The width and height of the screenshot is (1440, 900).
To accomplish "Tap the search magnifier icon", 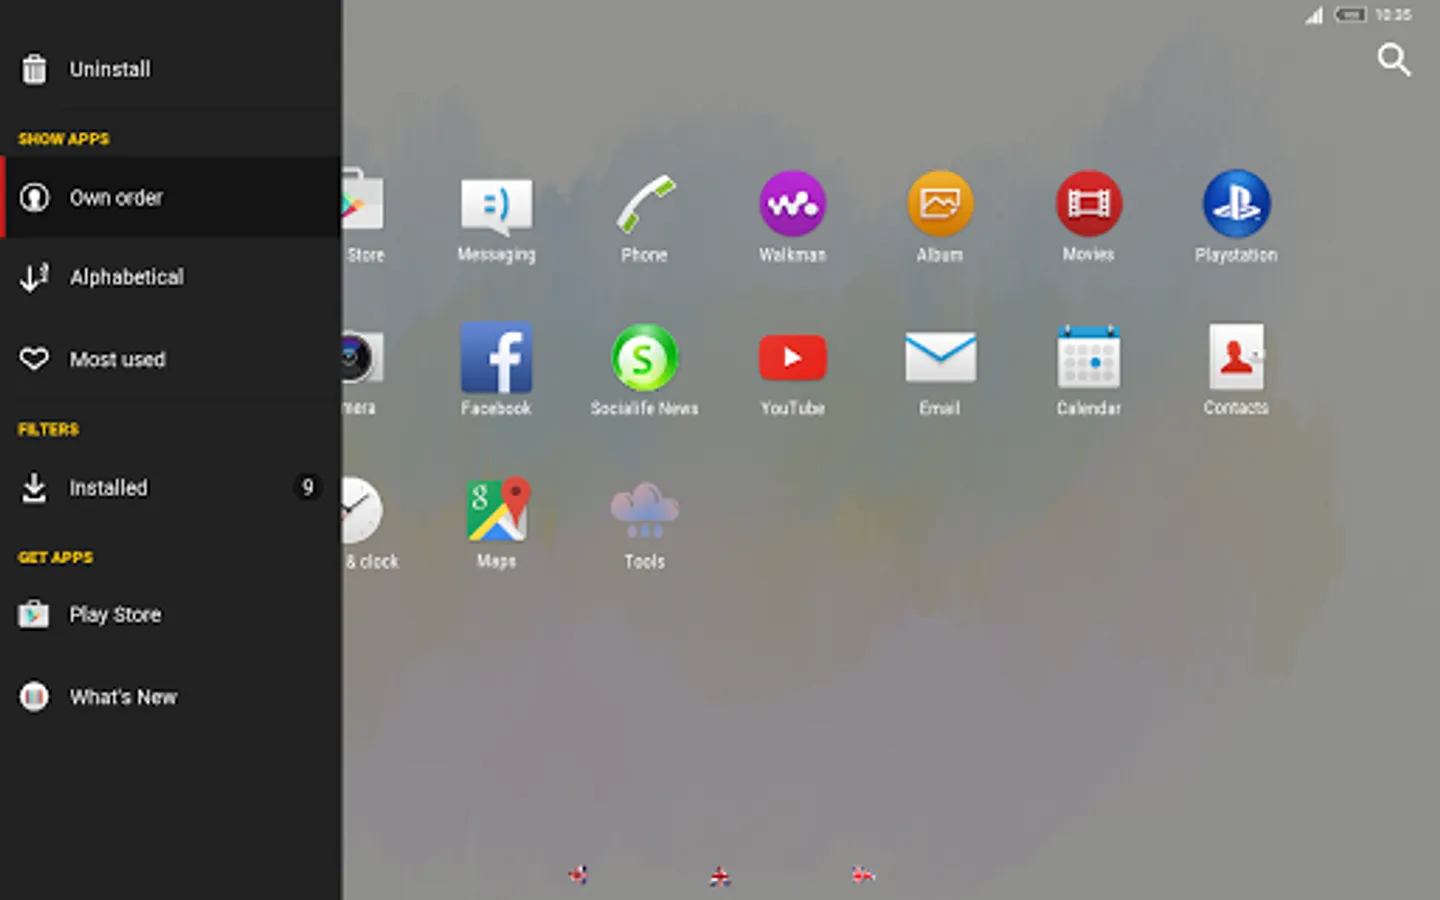I will click(1393, 60).
